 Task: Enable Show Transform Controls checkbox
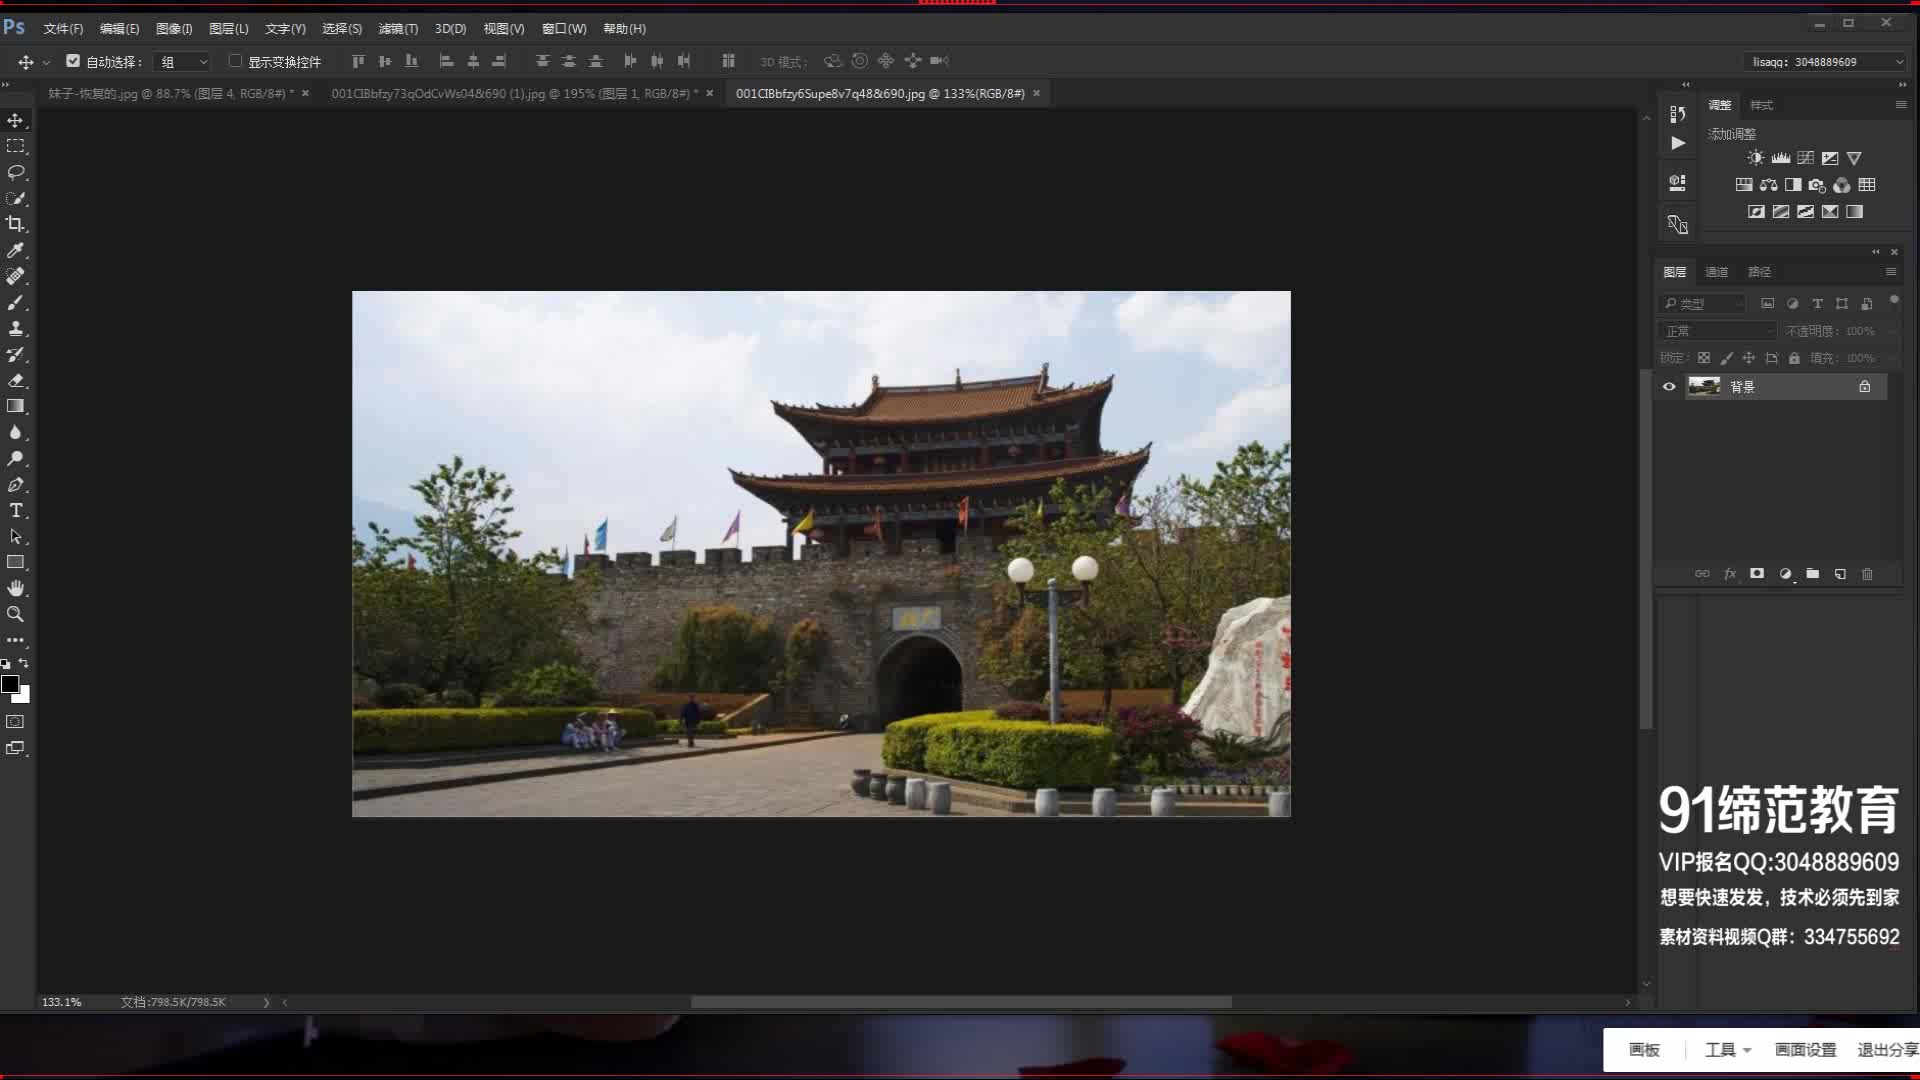click(235, 61)
